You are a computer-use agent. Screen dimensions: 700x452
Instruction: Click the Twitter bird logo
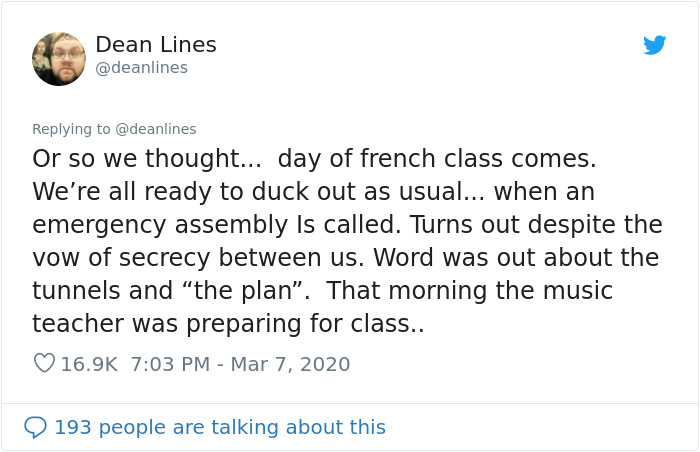[654, 45]
